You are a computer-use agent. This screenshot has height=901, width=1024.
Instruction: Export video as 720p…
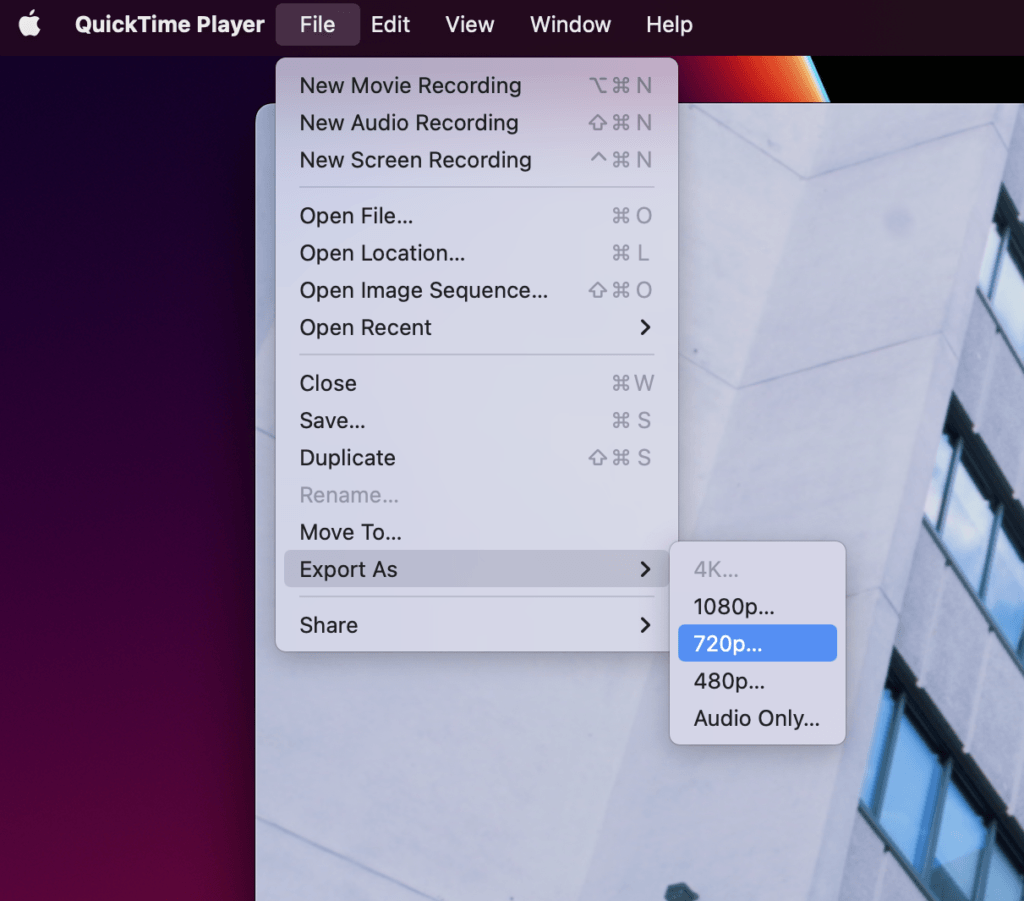(x=757, y=644)
